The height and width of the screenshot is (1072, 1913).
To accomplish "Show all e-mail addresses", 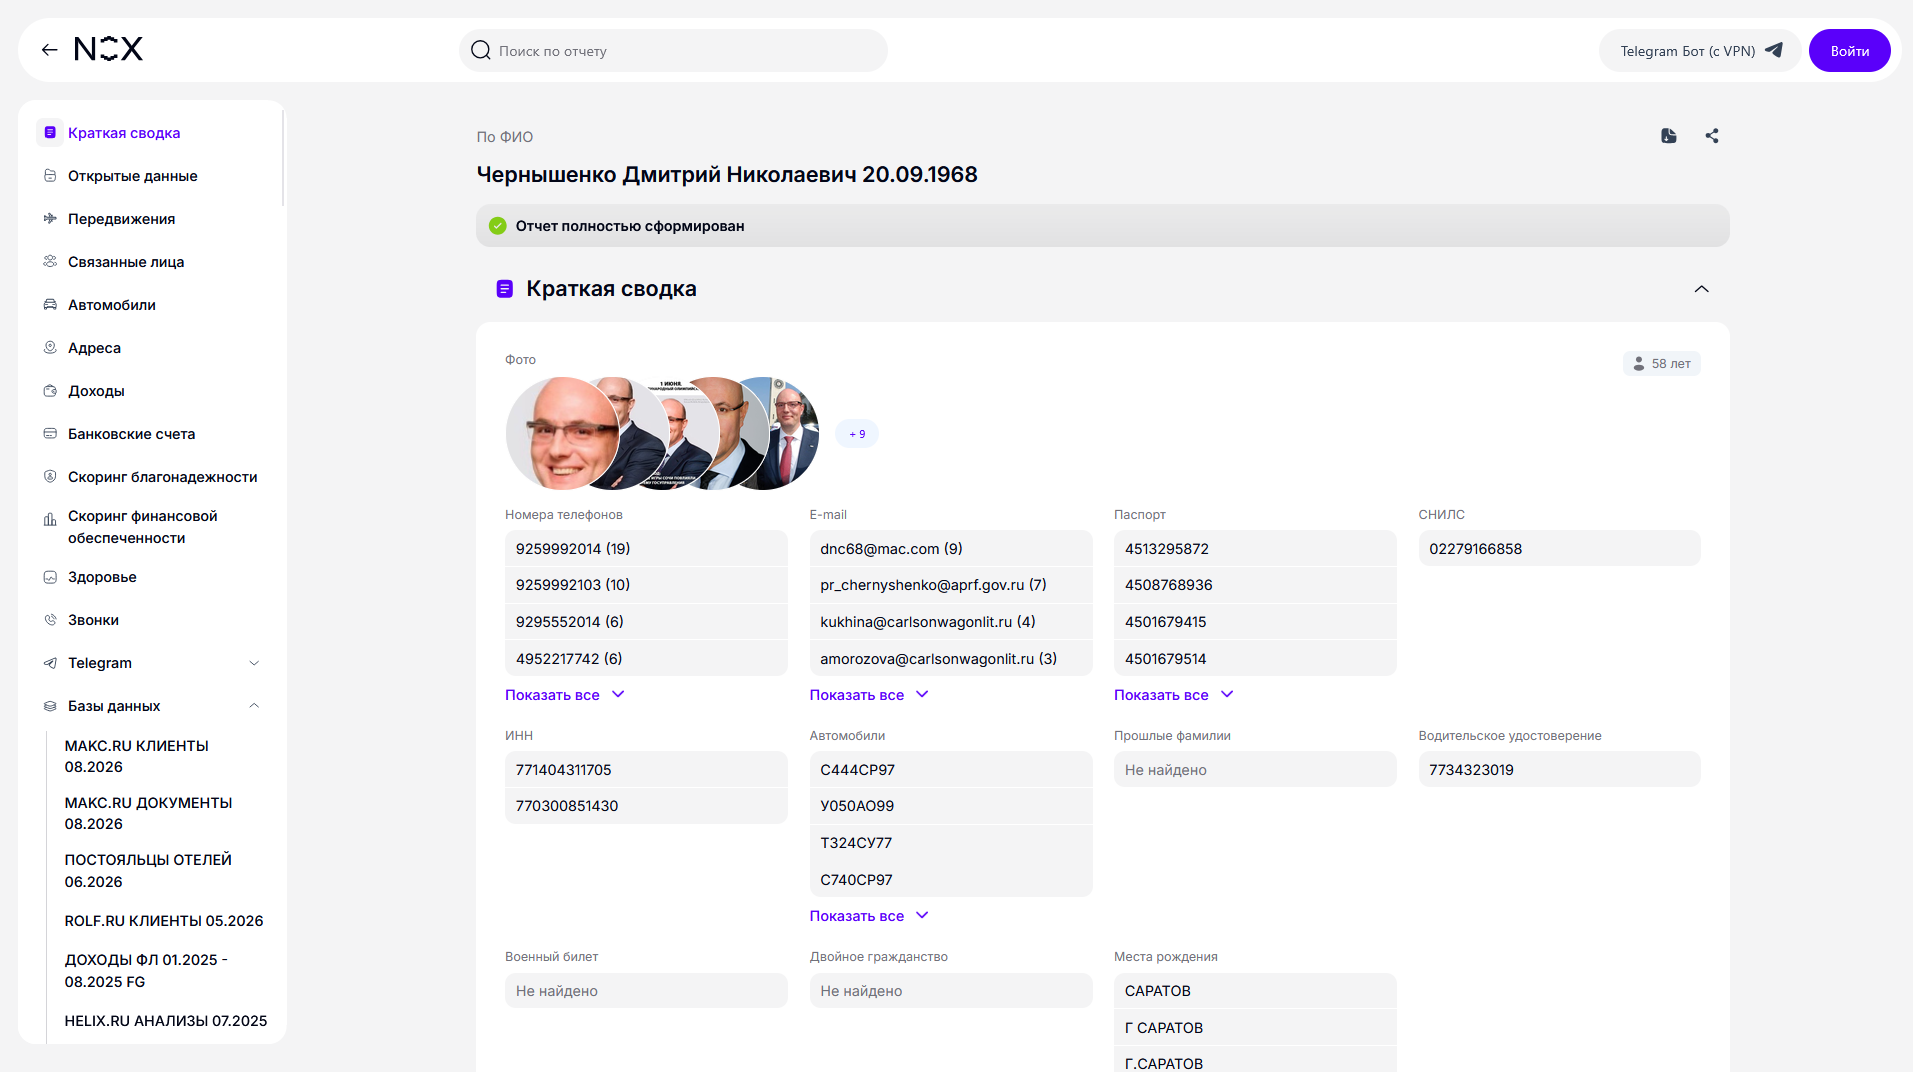I will point(869,695).
